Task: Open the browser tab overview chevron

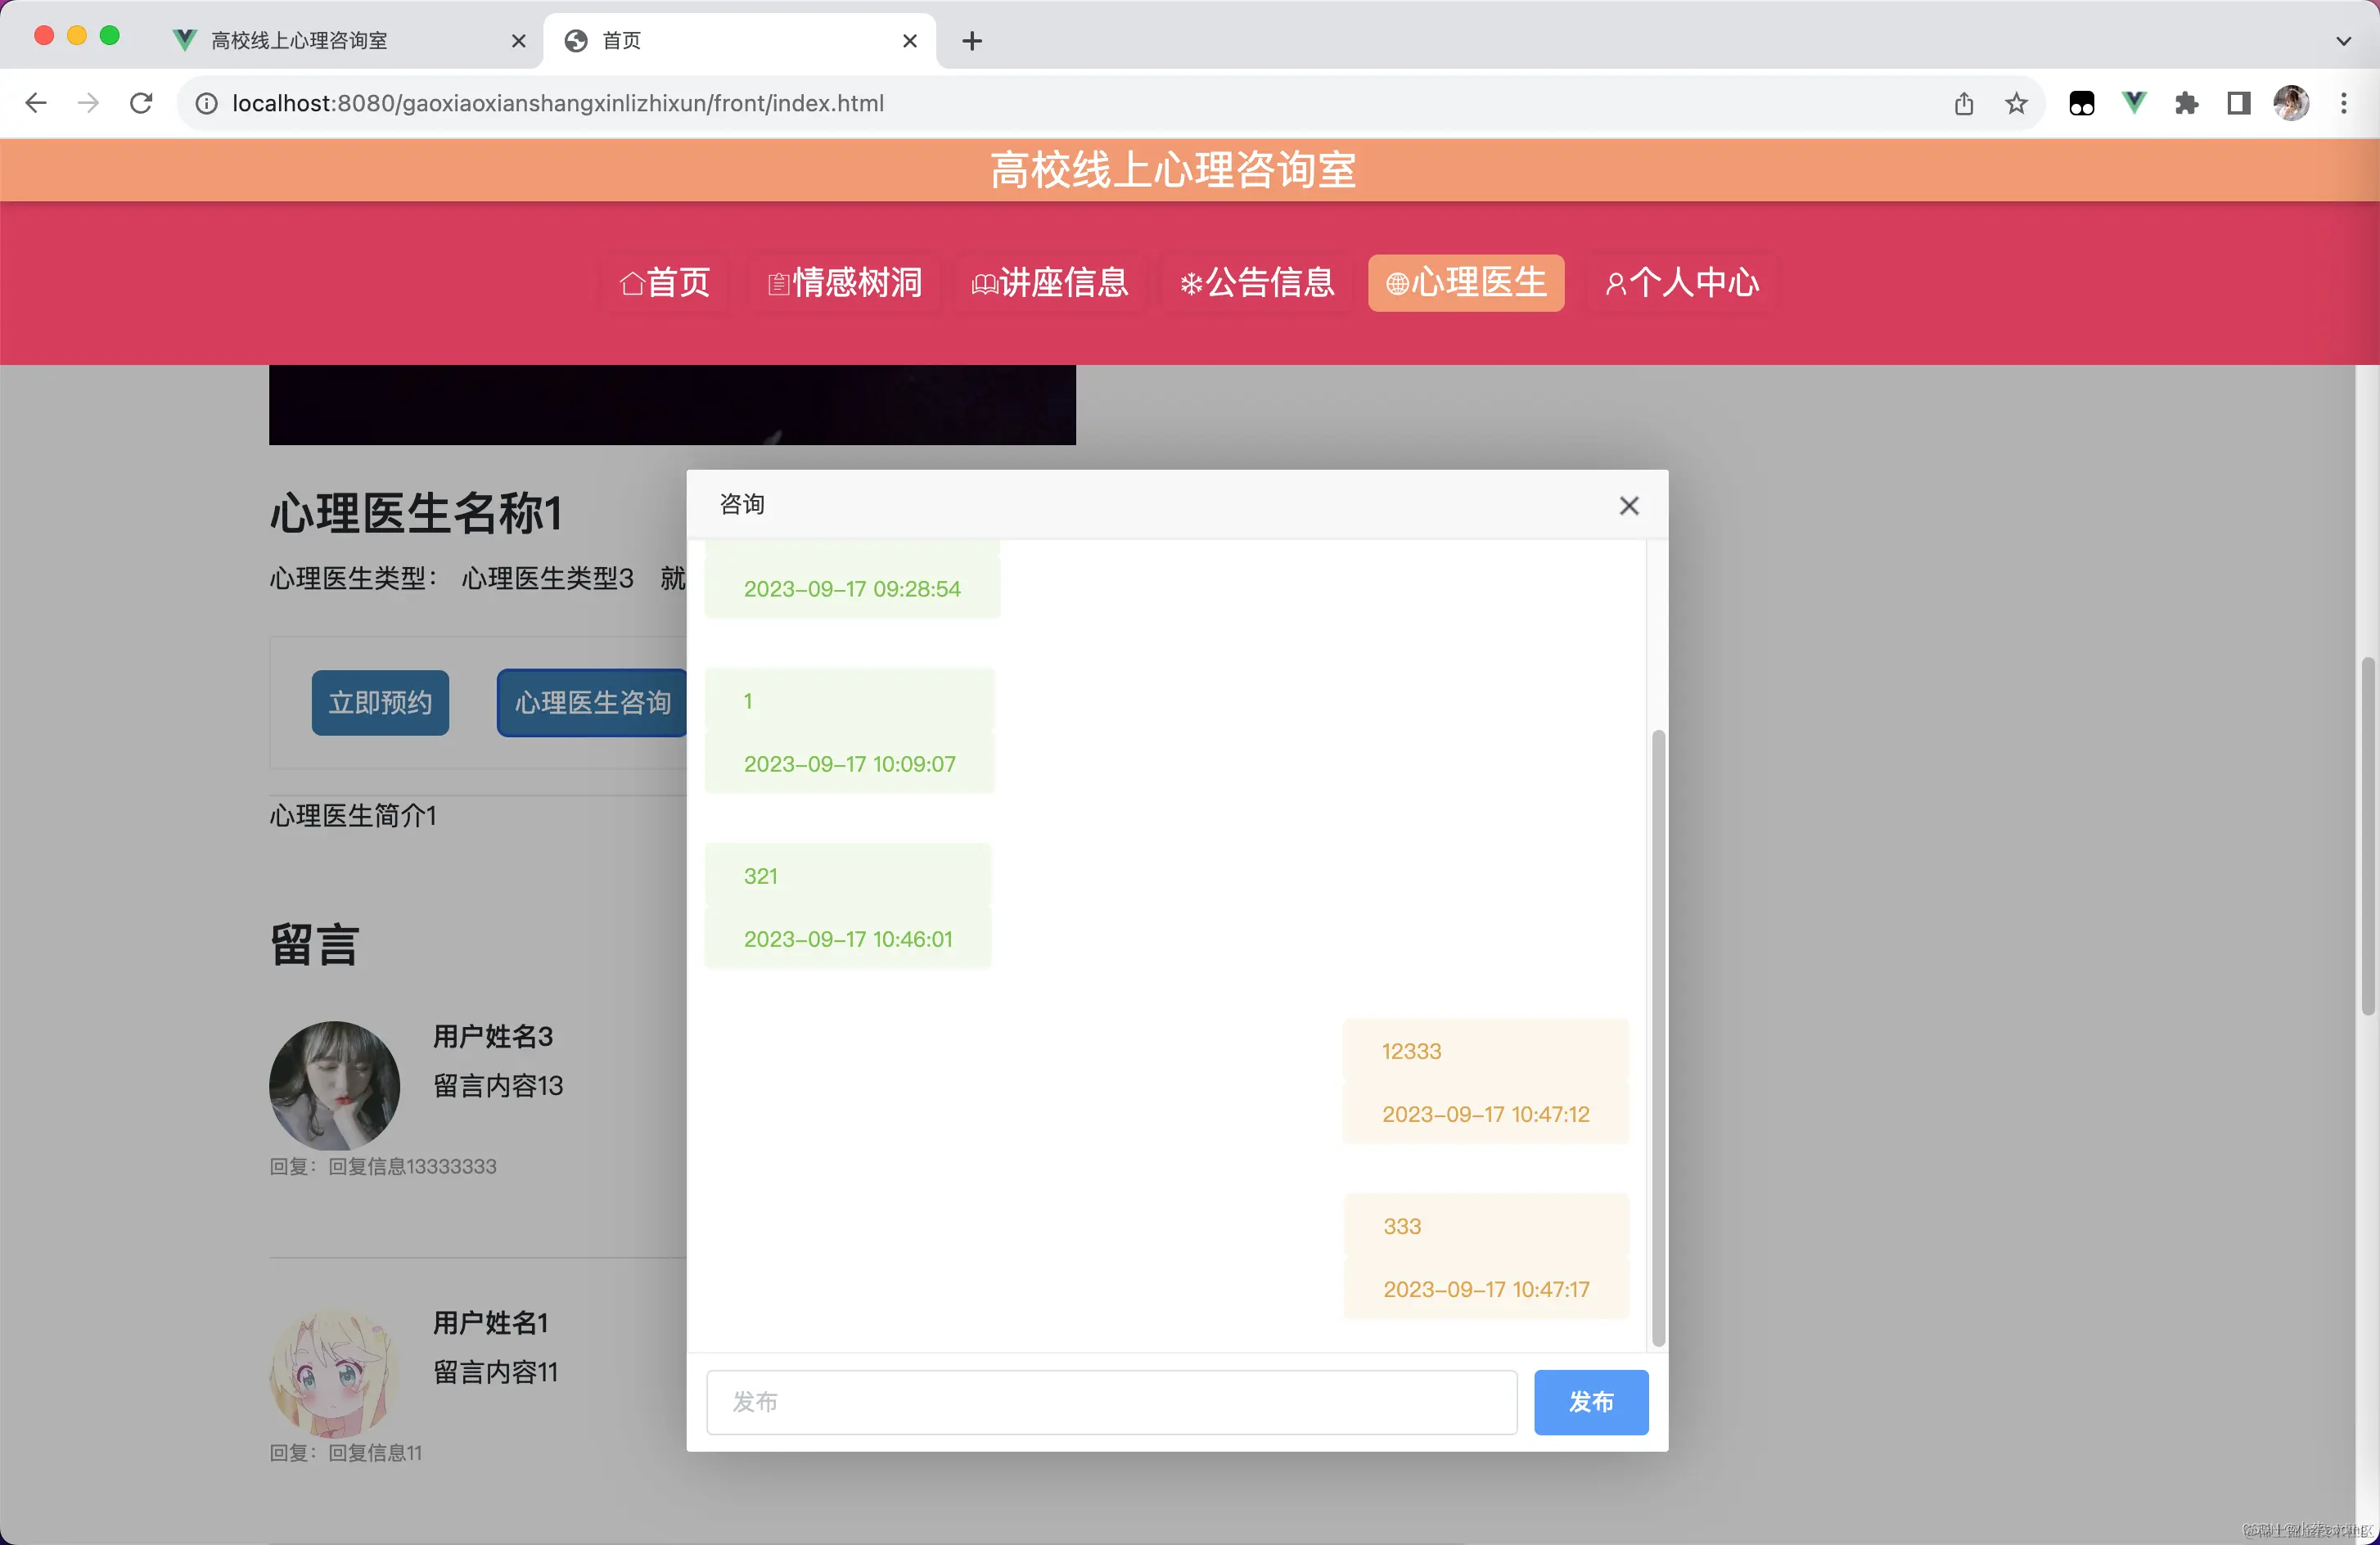Action: coord(2343,41)
